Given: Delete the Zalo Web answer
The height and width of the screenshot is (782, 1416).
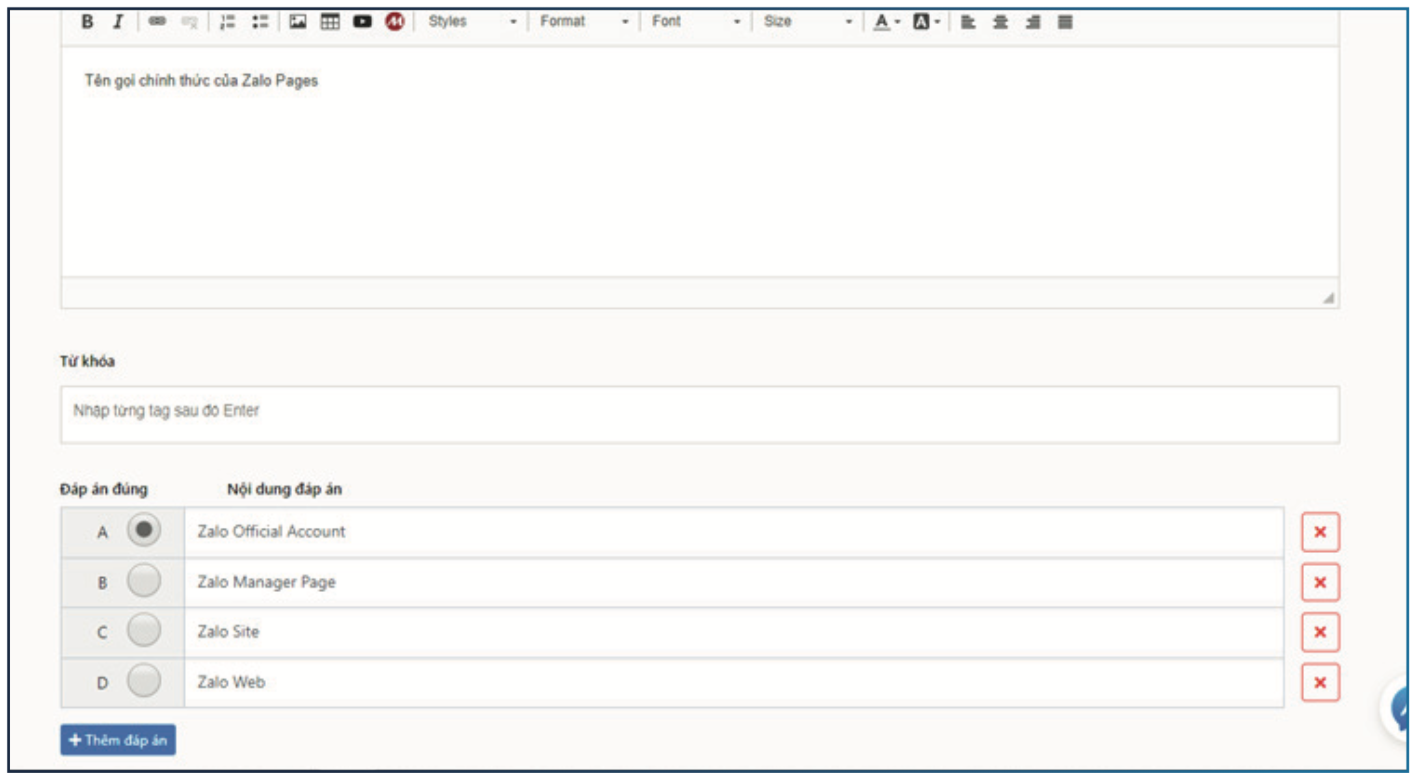Looking at the screenshot, I should 1320,682.
